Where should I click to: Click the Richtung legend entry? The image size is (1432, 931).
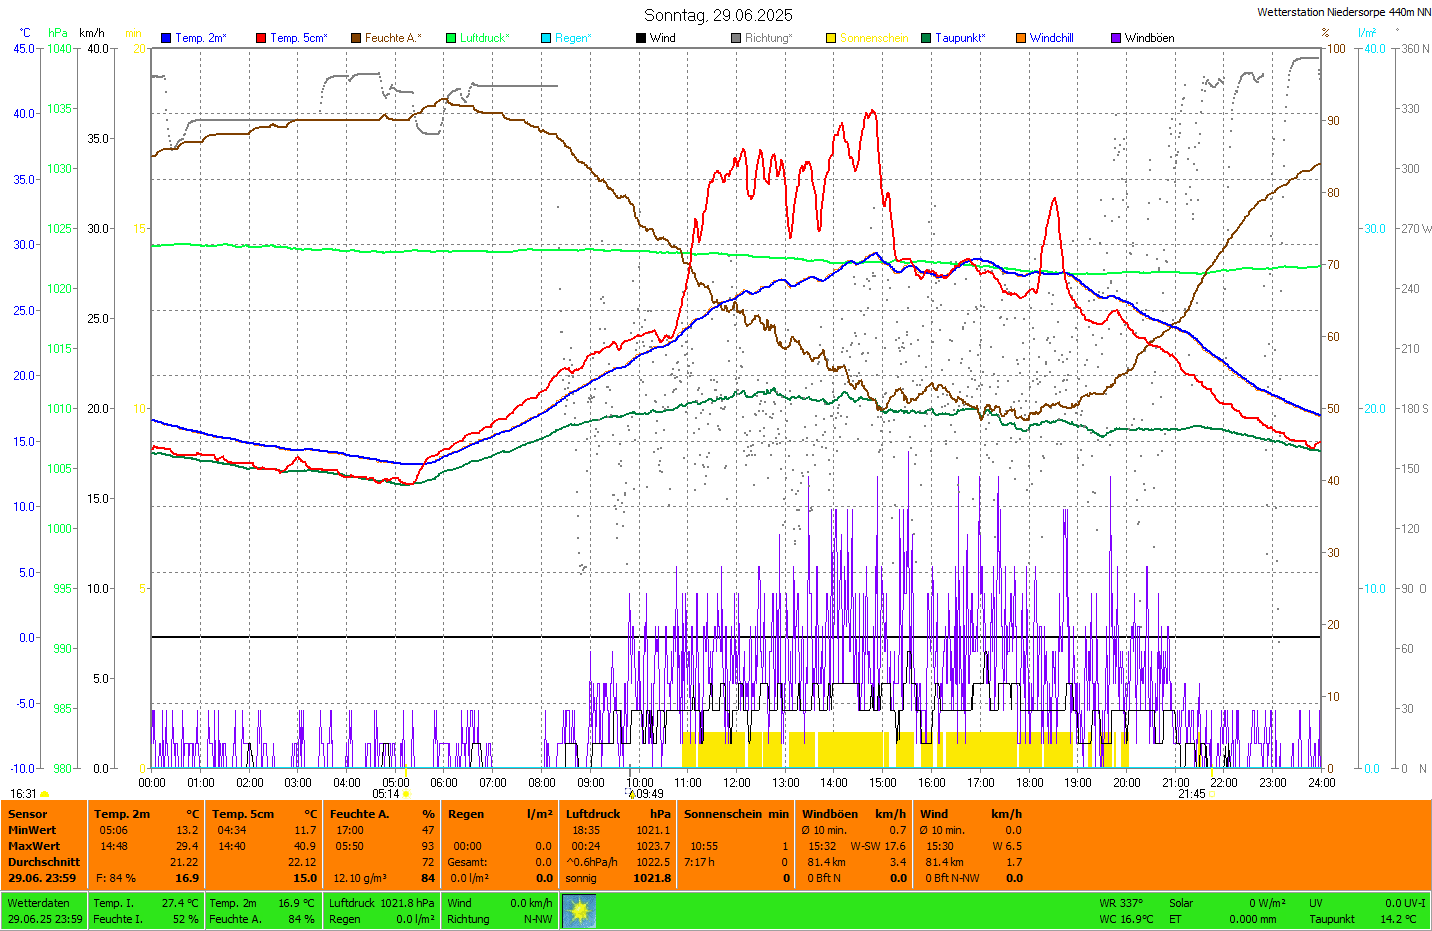[767, 38]
